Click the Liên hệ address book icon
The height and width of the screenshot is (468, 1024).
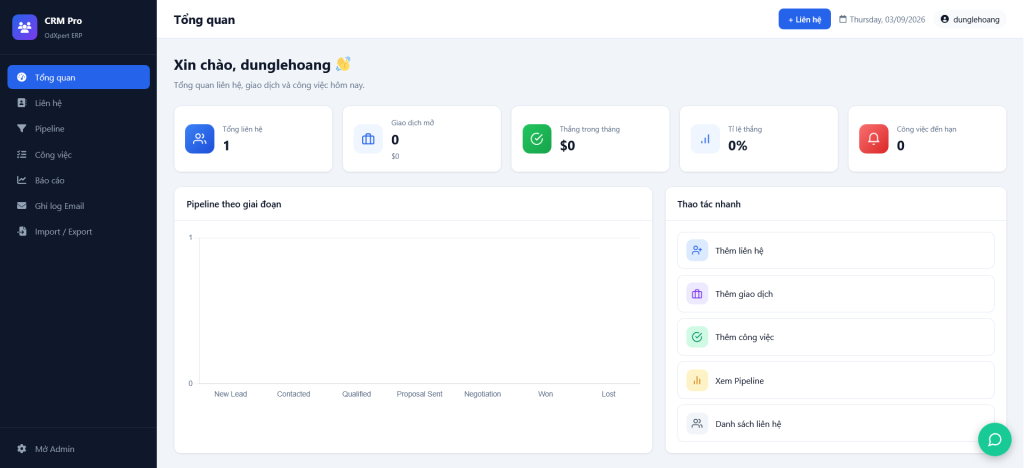pos(22,102)
